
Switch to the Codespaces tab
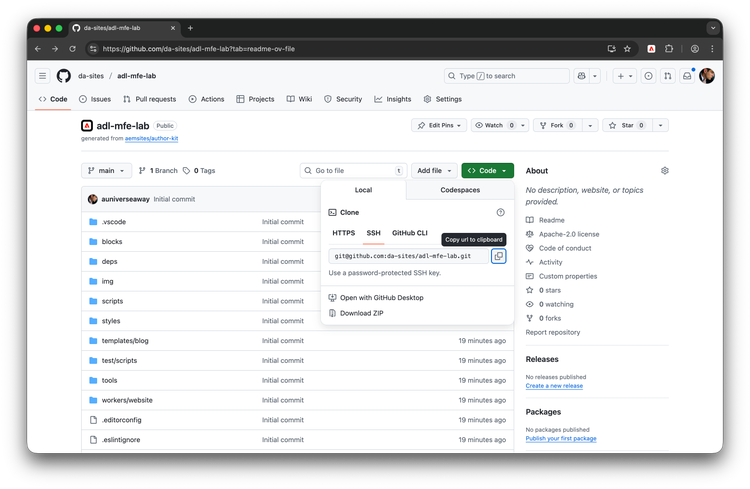pyautogui.click(x=460, y=190)
